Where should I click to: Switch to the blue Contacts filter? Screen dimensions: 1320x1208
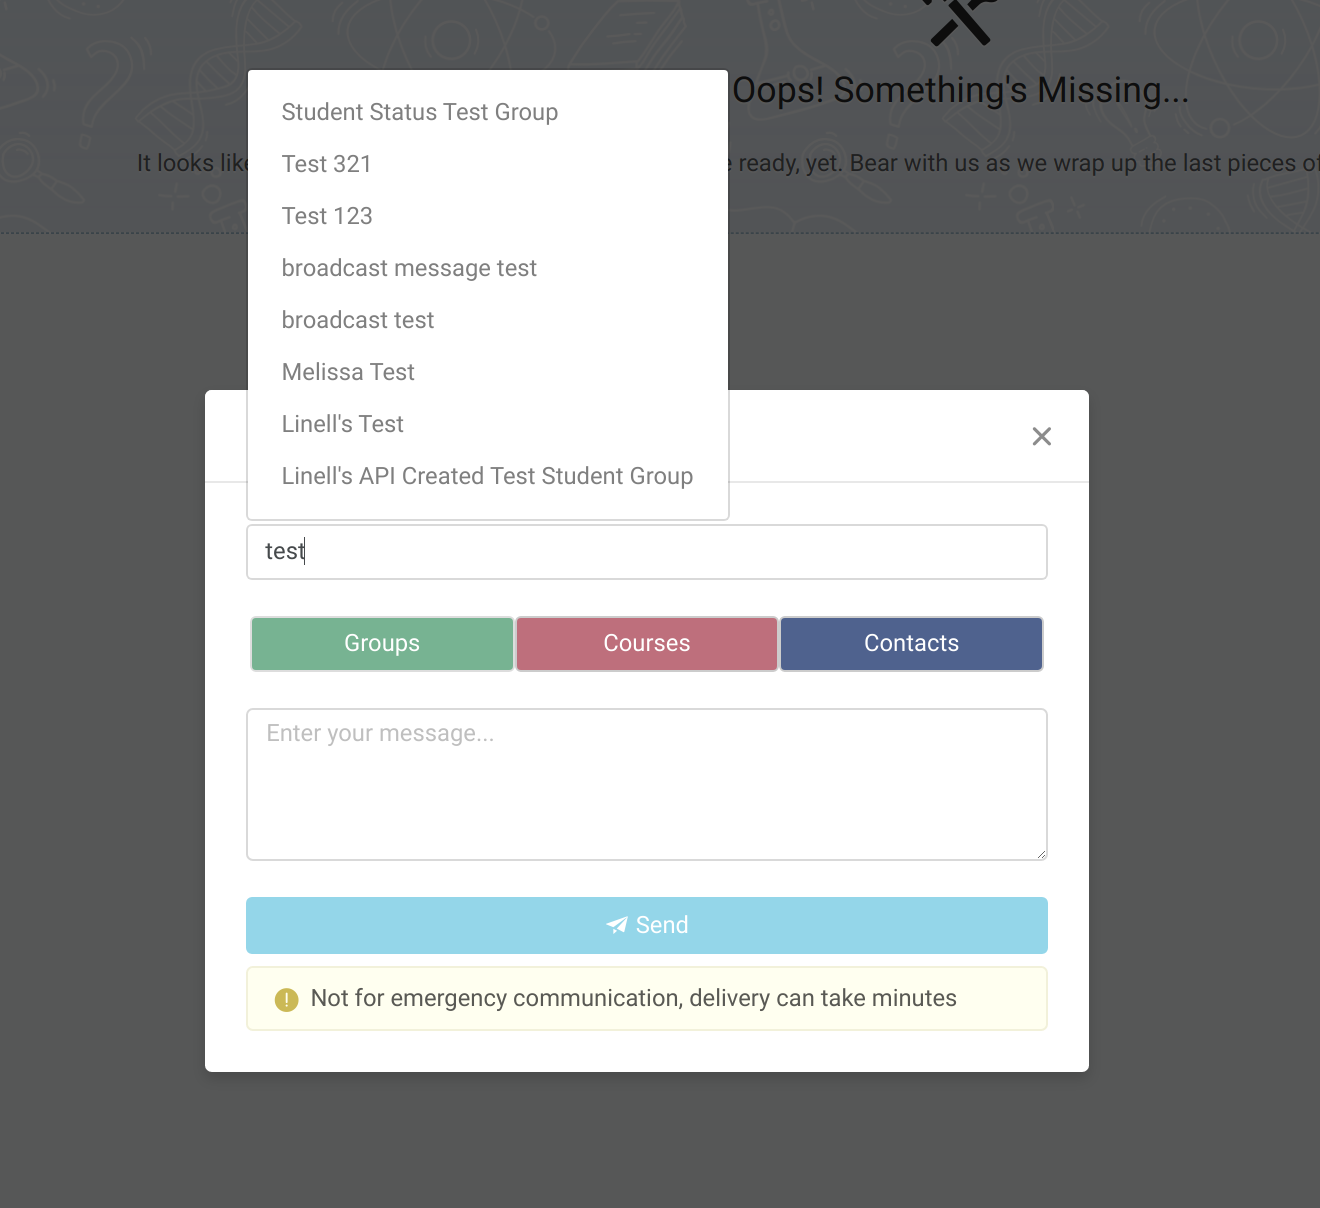[x=911, y=643]
